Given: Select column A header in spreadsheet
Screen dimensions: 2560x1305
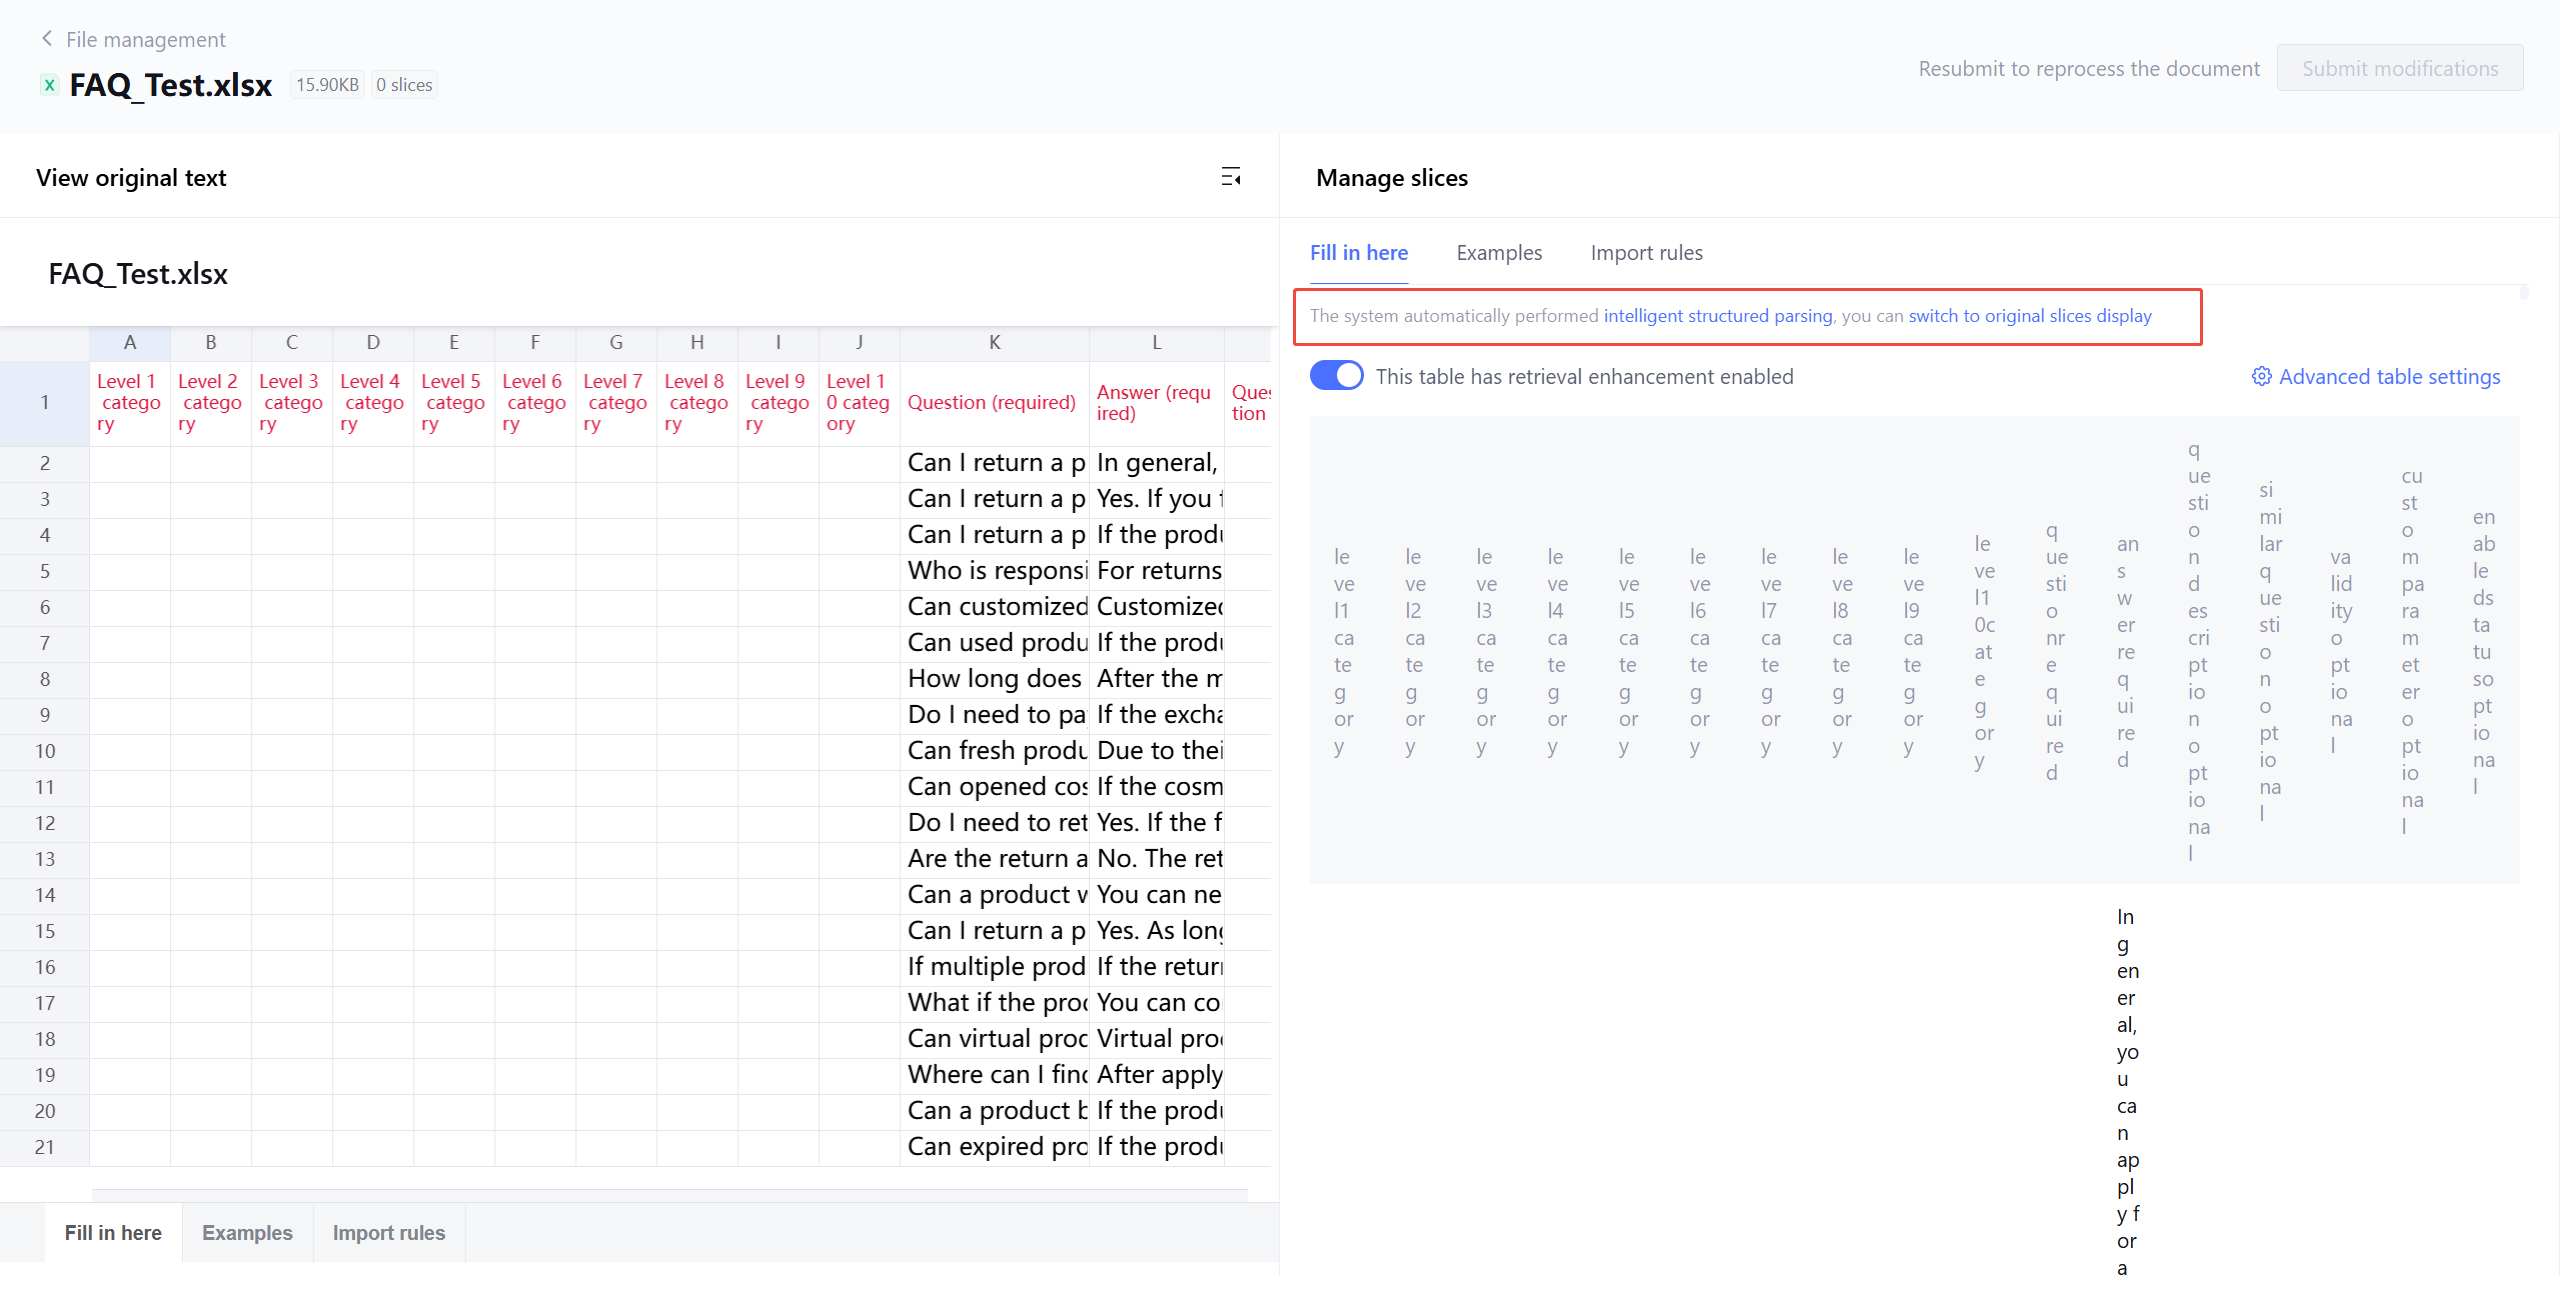Looking at the screenshot, I should click(x=130, y=343).
